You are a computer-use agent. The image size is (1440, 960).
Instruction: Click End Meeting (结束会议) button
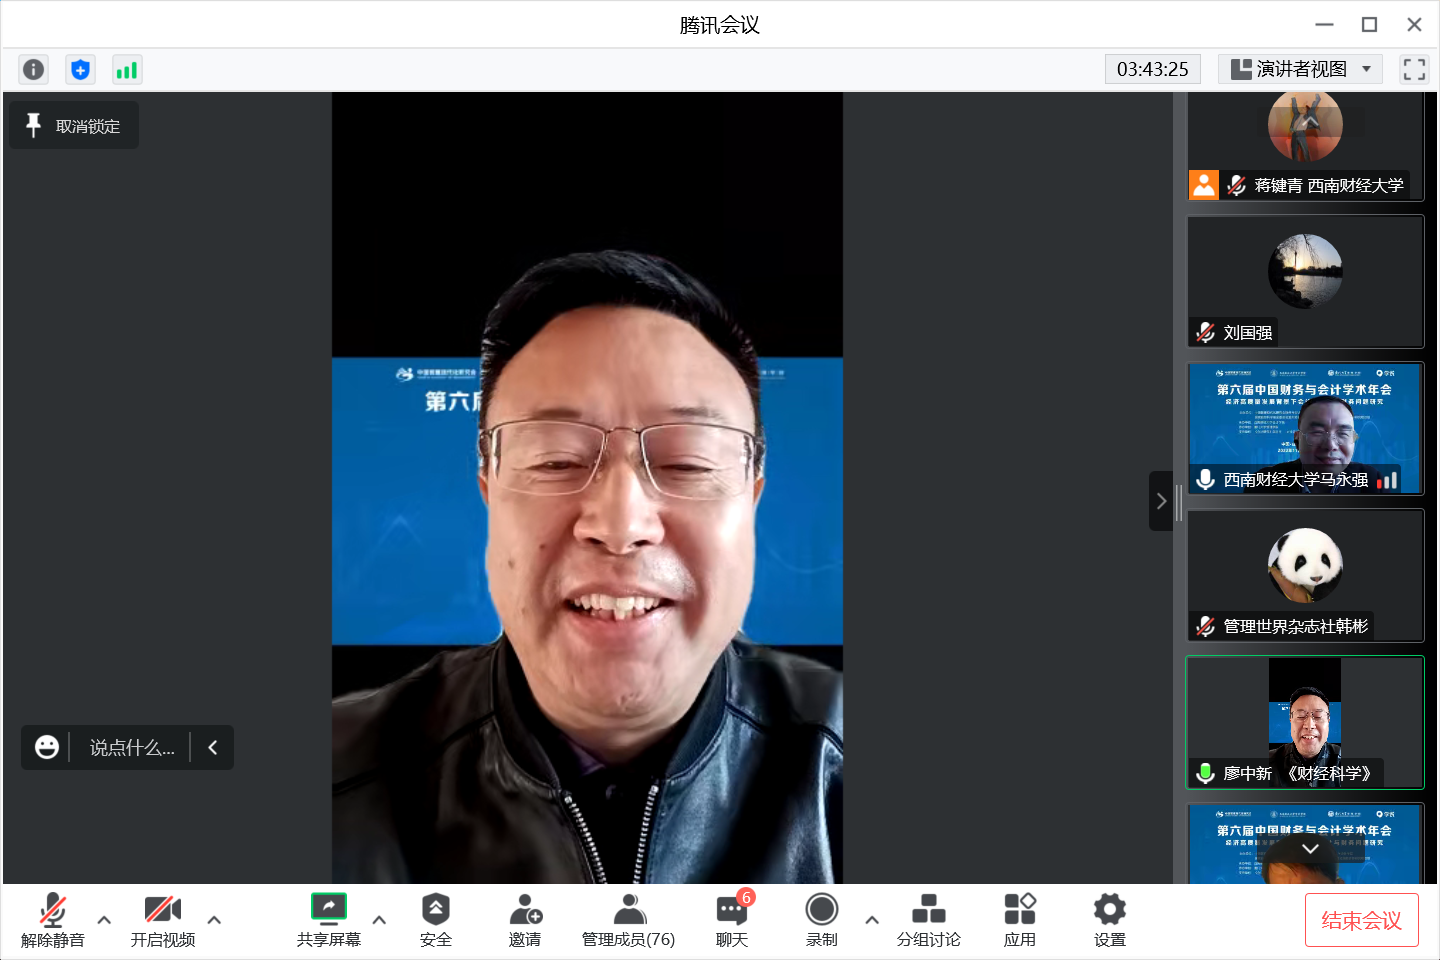(1361, 920)
